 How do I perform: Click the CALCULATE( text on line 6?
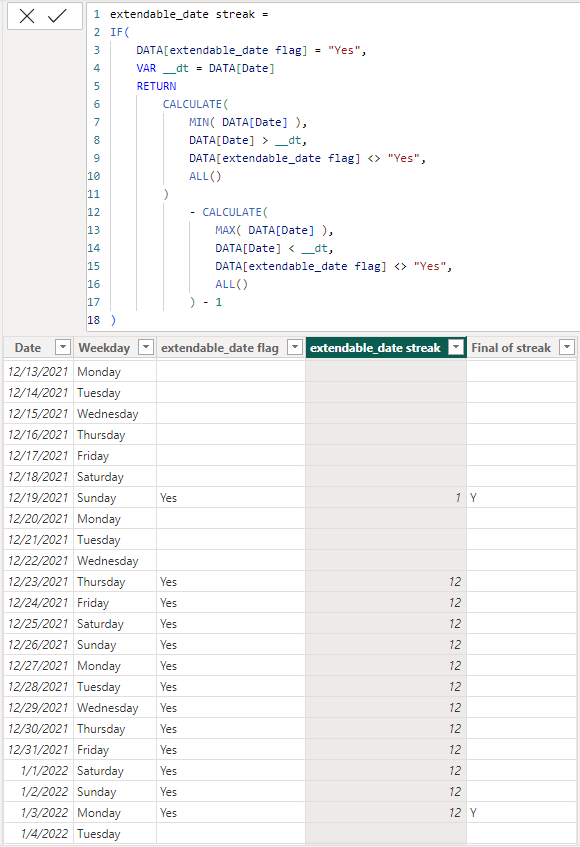pos(195,104)
